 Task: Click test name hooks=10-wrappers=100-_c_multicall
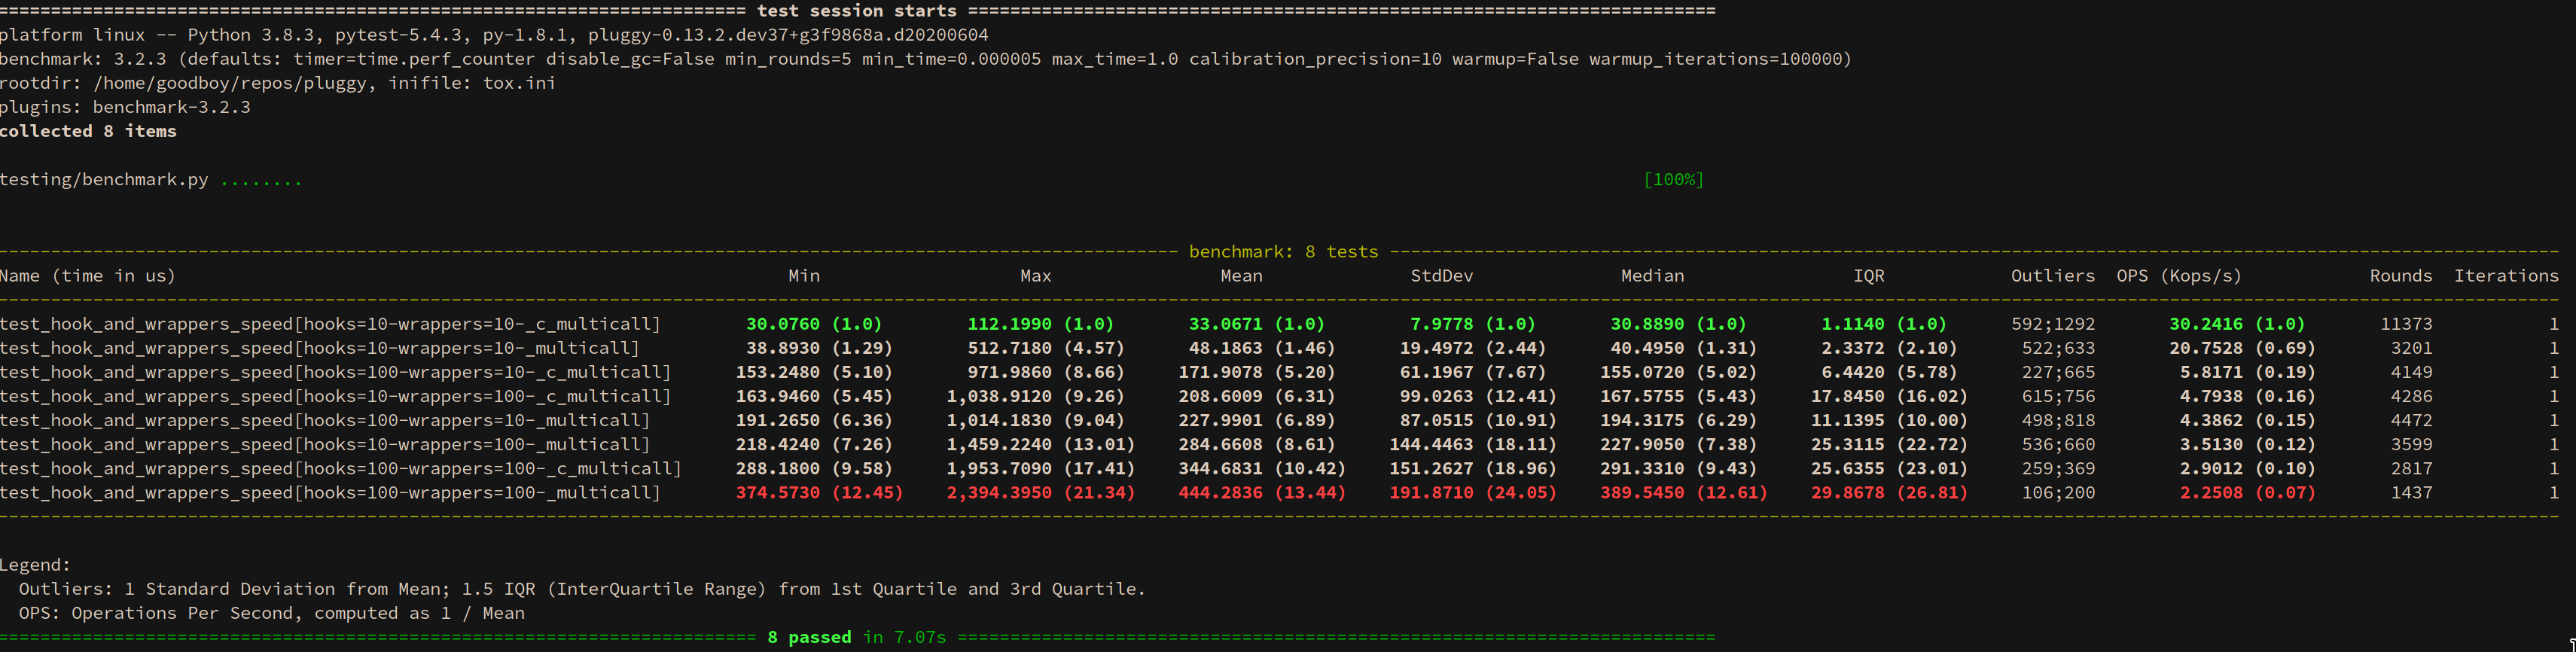click(x=336, y=396)
